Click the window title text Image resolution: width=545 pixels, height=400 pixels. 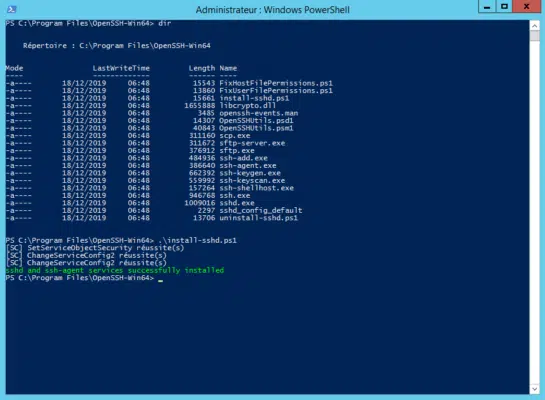click(272, 10)
